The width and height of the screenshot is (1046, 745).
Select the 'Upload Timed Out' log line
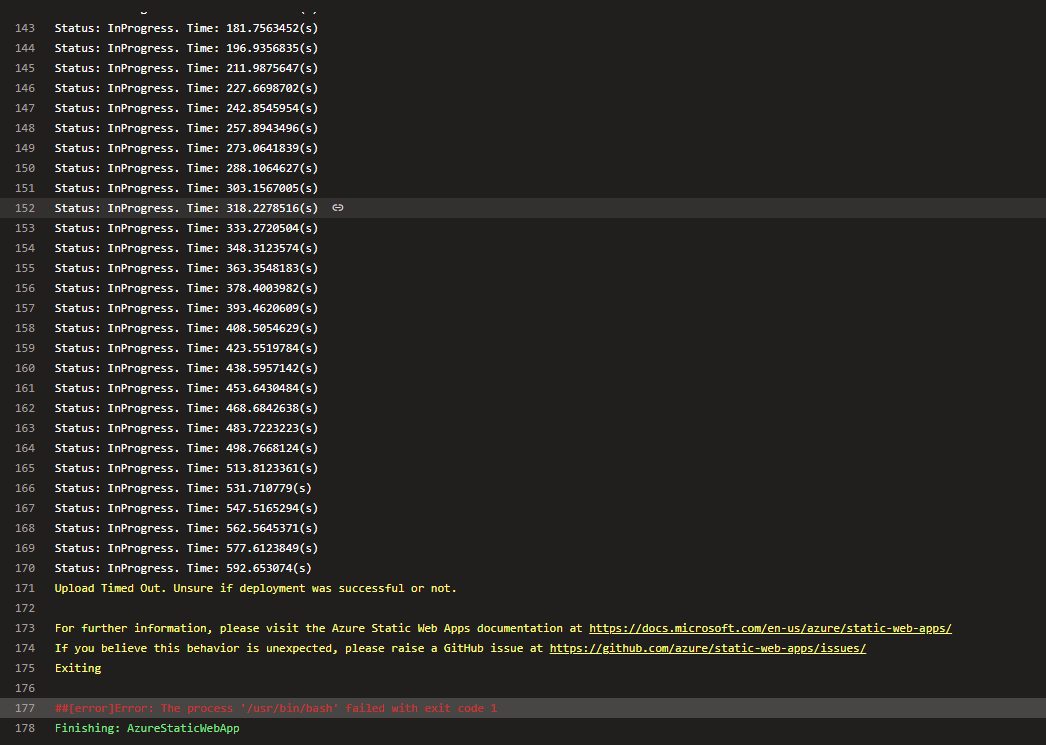[255, 588]
